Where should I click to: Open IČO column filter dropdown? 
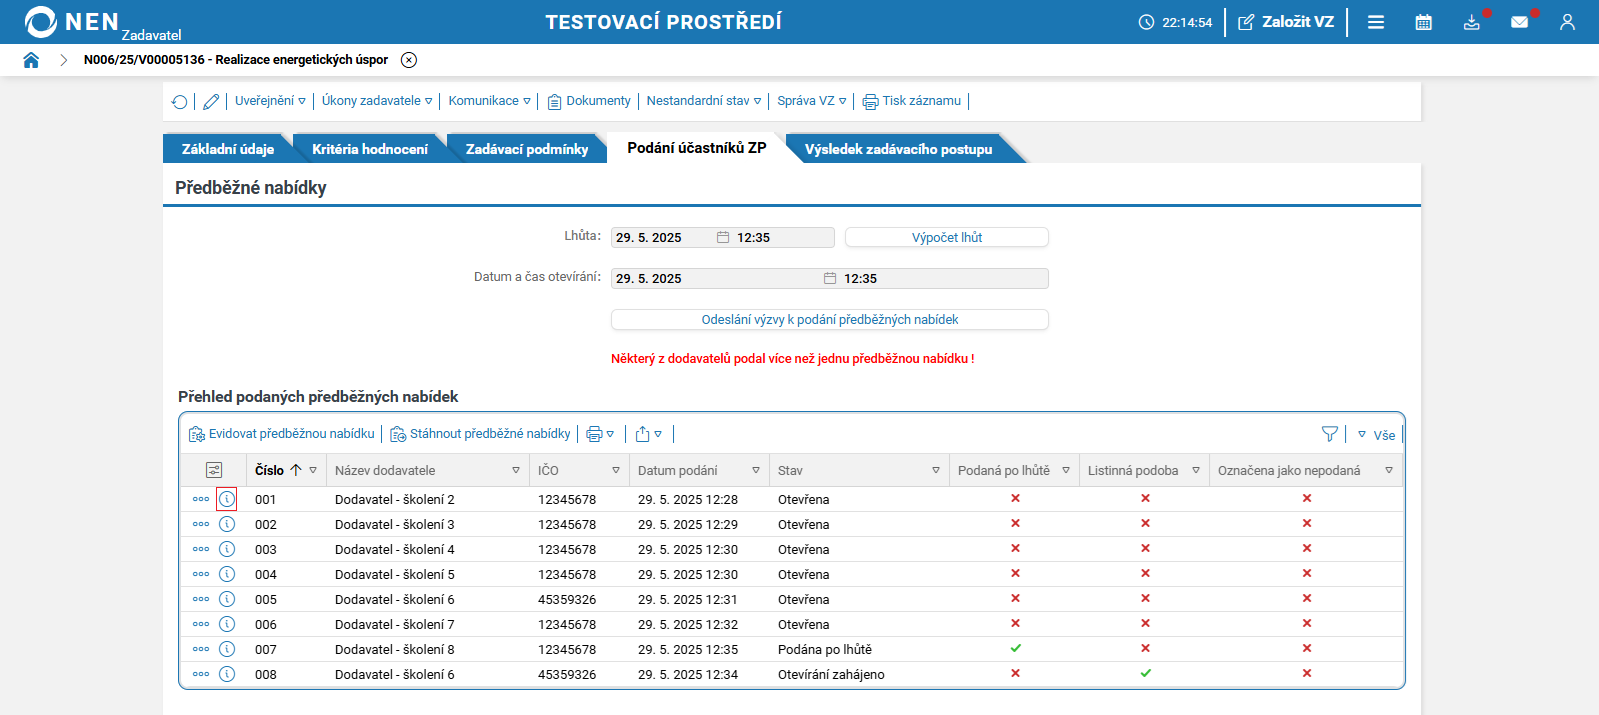[616, 470]
